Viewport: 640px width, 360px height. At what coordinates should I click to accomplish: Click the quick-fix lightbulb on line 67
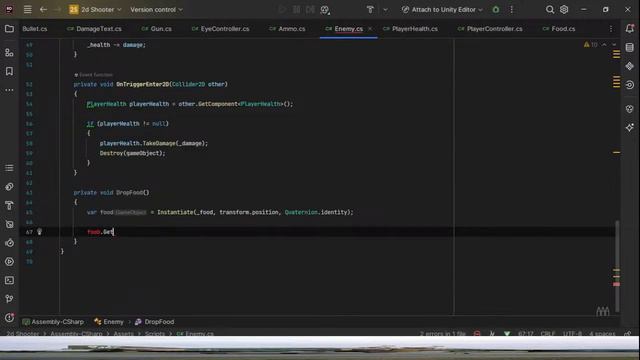[40, 232]
